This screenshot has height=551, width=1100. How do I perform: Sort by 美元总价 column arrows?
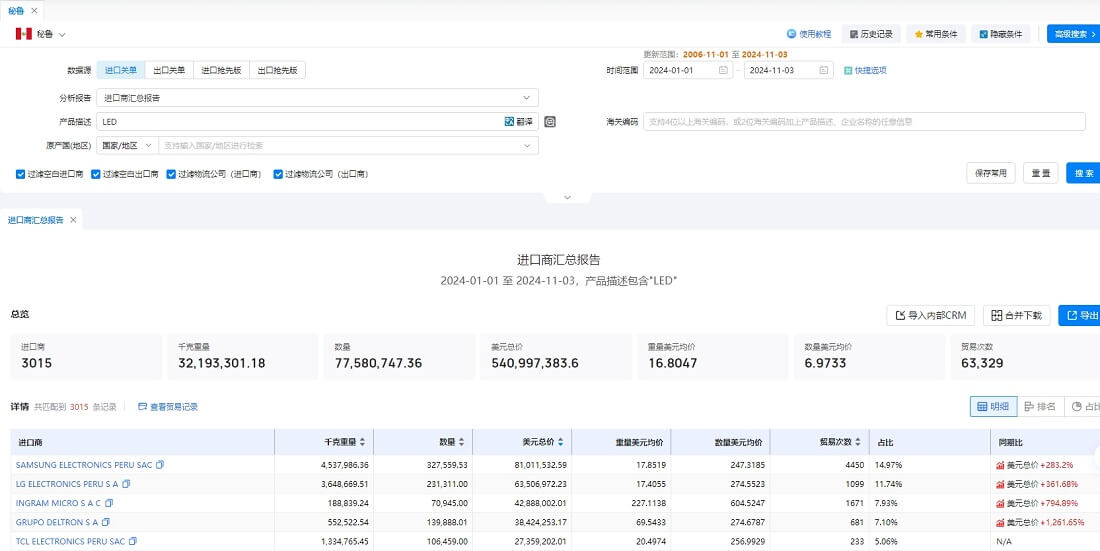pyautogui.click(x=559, y=442)
